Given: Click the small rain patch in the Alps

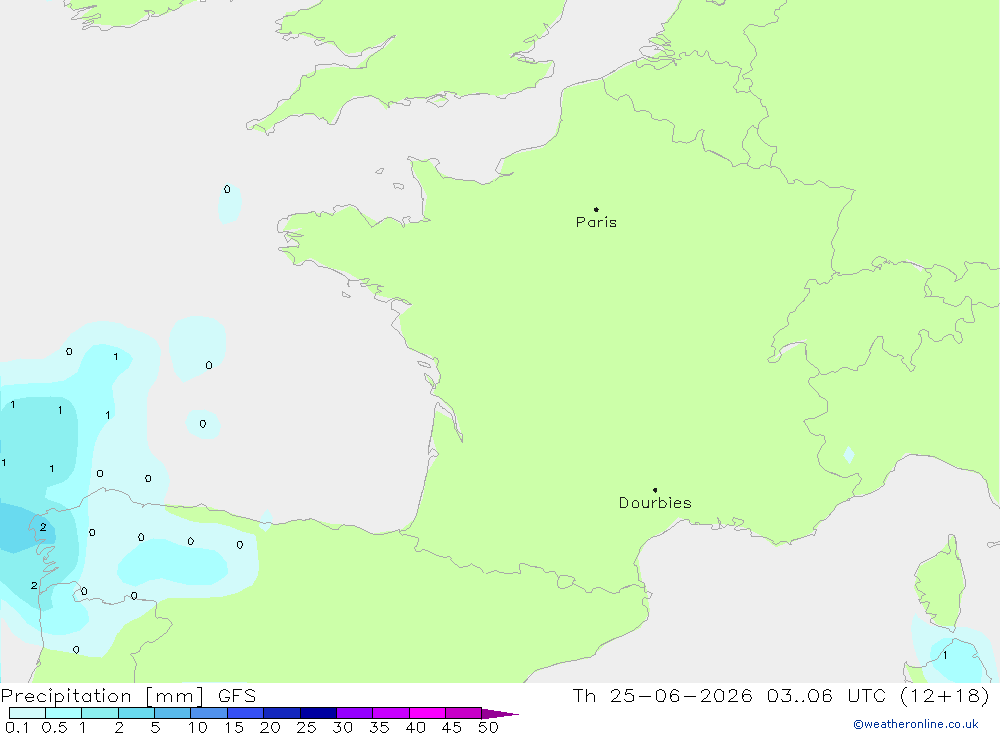Looking at the screenshot, I should [x=849, y=455].
